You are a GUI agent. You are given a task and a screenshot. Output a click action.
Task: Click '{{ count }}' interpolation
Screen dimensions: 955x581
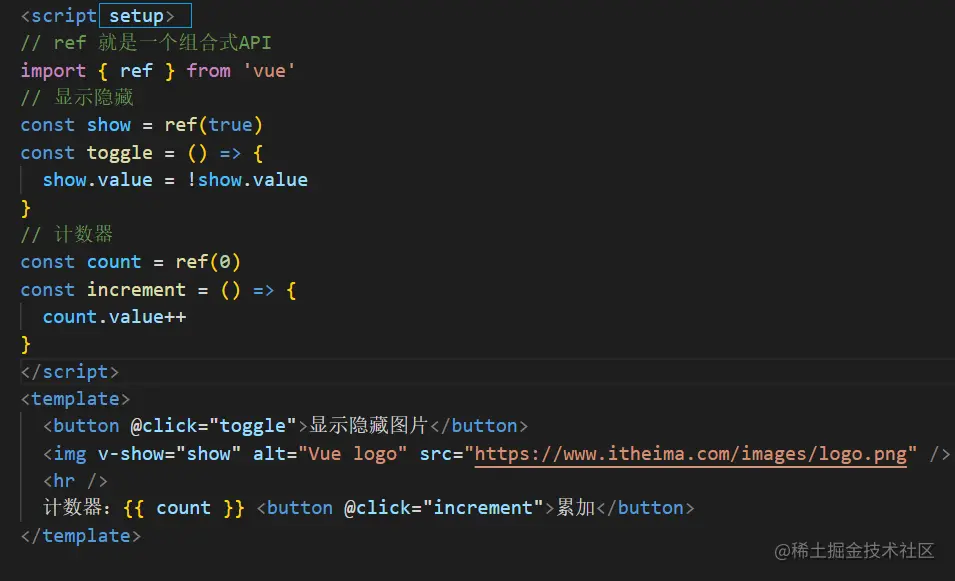tap(183, 508)
